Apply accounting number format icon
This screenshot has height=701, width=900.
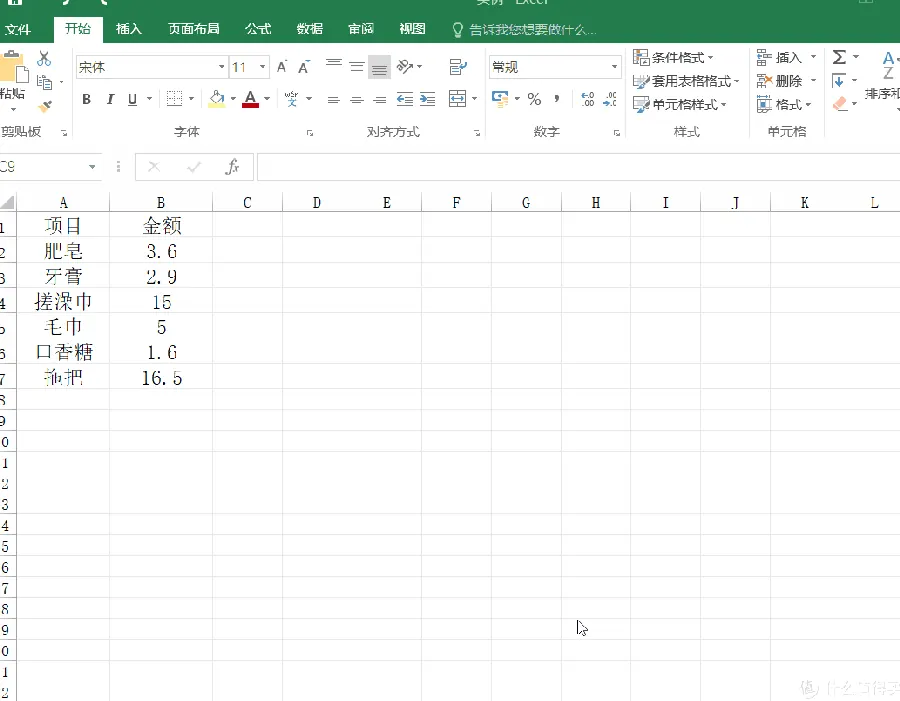pos(500,99)
